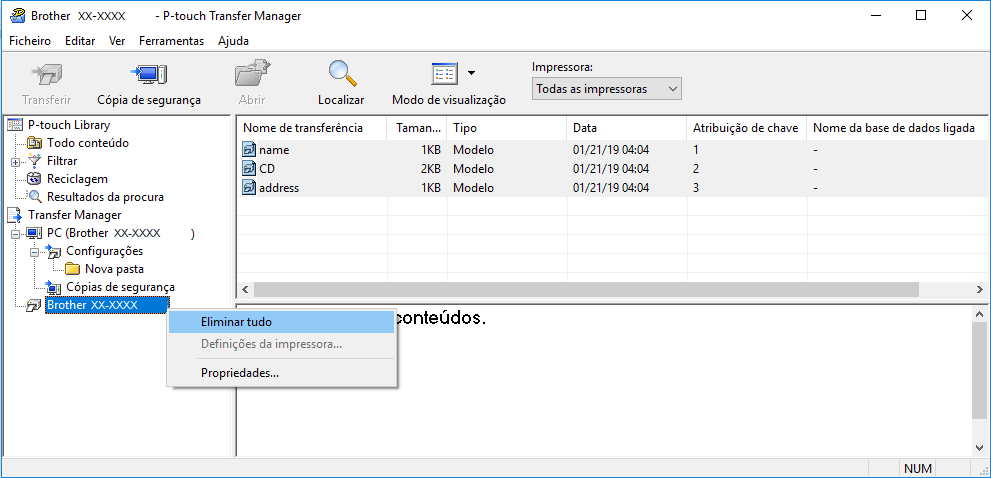This screenshot has height=478, width=991.
Task: Click the Cópias de segurança icon
Action: (54, 288)
